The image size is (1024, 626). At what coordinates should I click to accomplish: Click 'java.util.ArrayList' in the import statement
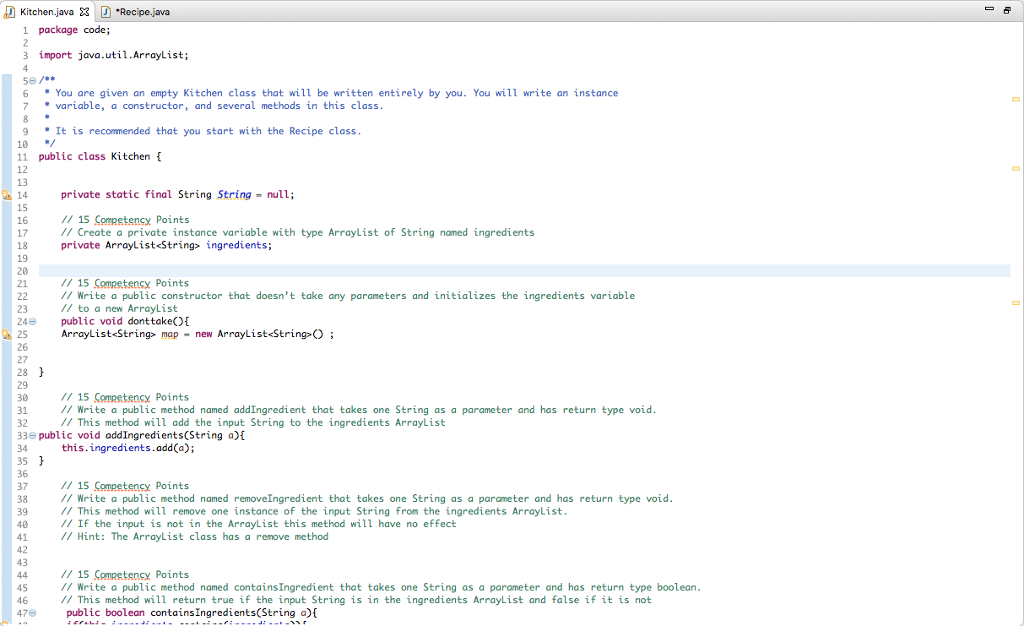pos(131,55)
